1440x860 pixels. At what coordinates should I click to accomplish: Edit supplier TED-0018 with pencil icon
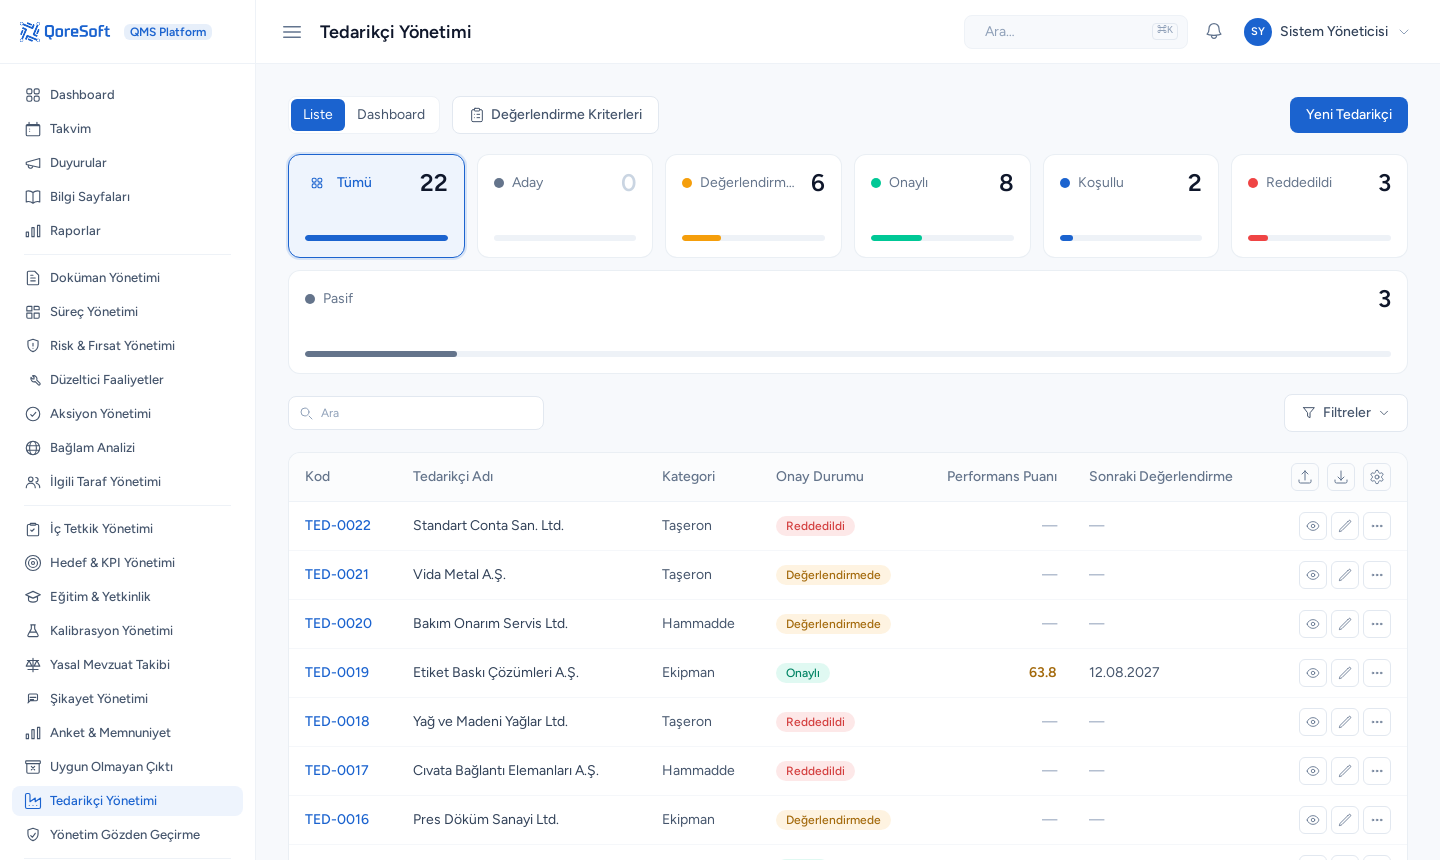[x=1345, y=722]
